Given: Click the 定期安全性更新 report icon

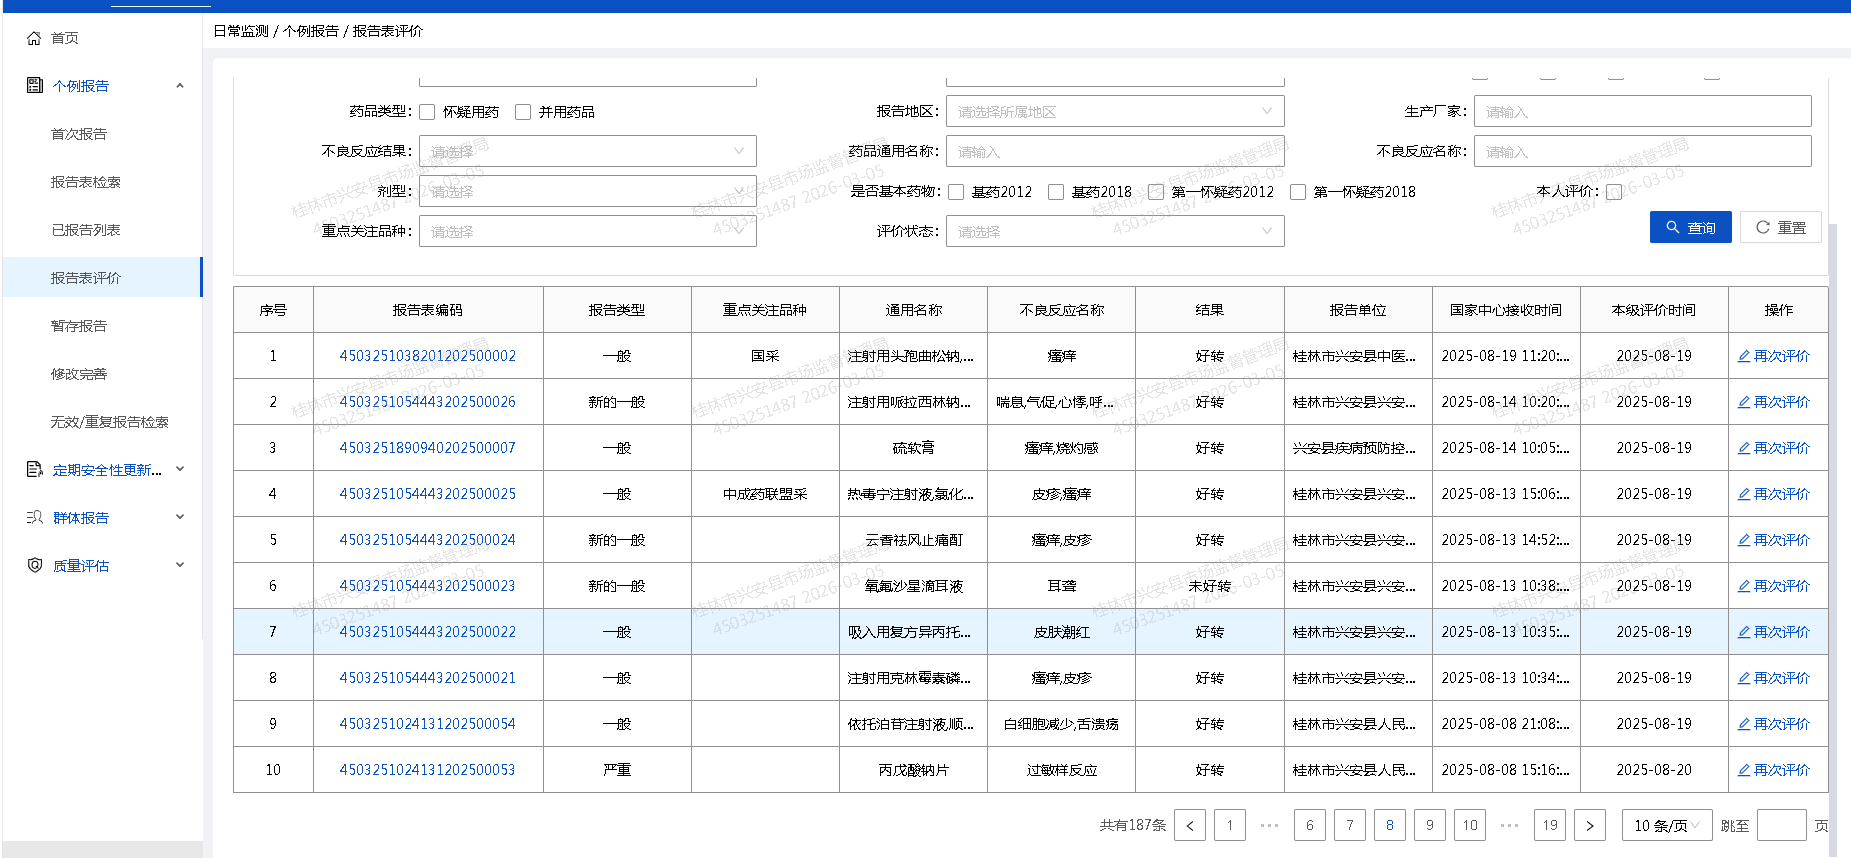Looking at the screenshot, I should click(x=35, y=469).
